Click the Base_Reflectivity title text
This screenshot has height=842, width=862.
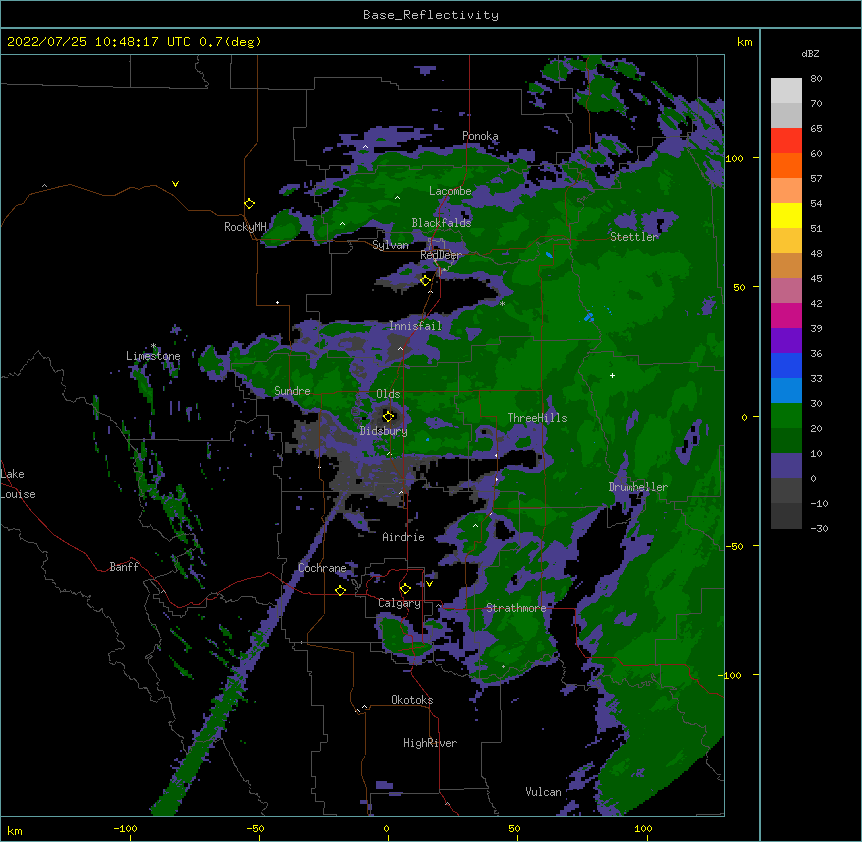pos(431,15)
